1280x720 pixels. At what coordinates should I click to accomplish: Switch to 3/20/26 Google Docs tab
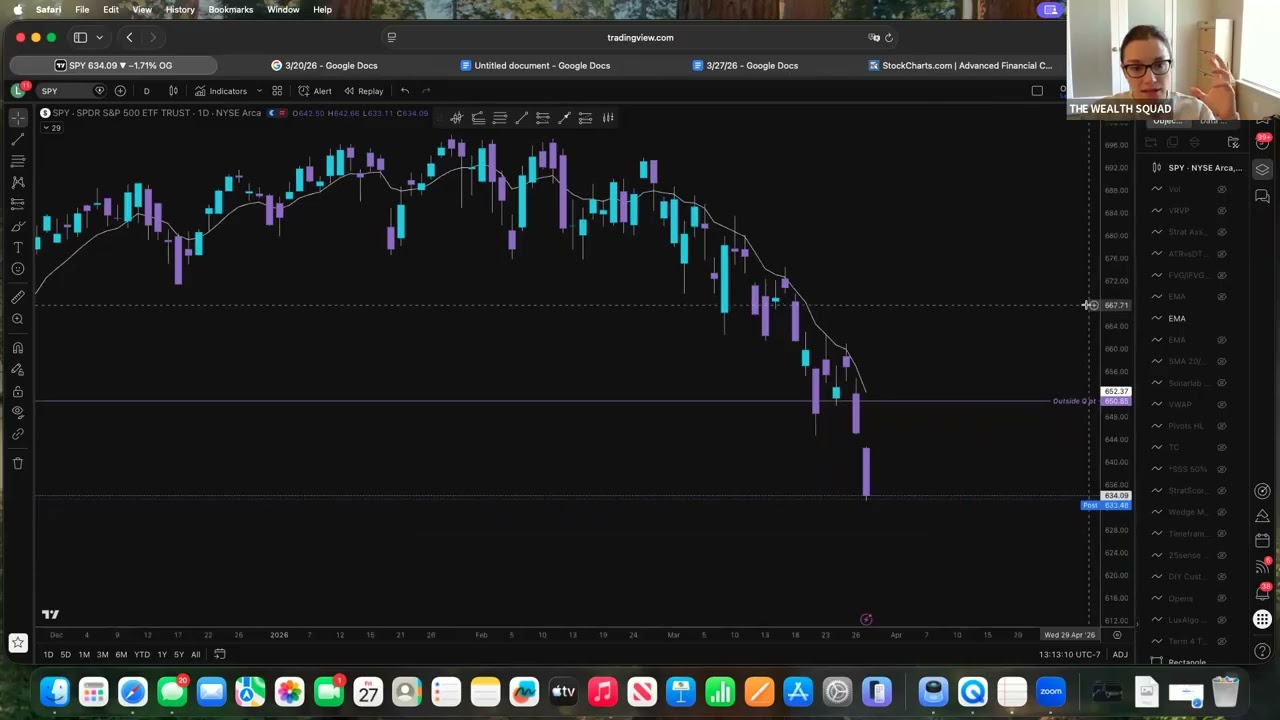324,65
